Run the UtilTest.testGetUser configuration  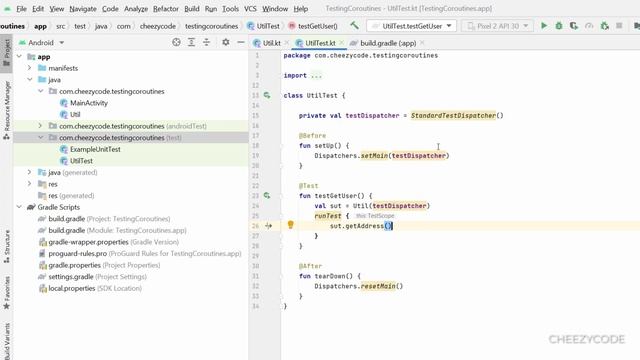click(x=544, y=26)
